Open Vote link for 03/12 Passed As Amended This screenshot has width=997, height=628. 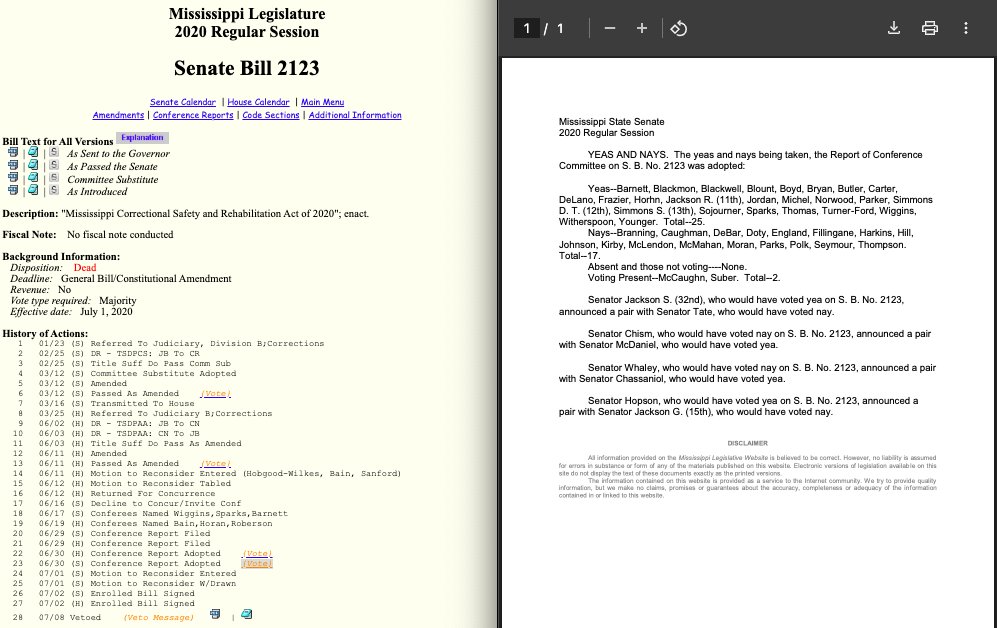click(216, 393)
